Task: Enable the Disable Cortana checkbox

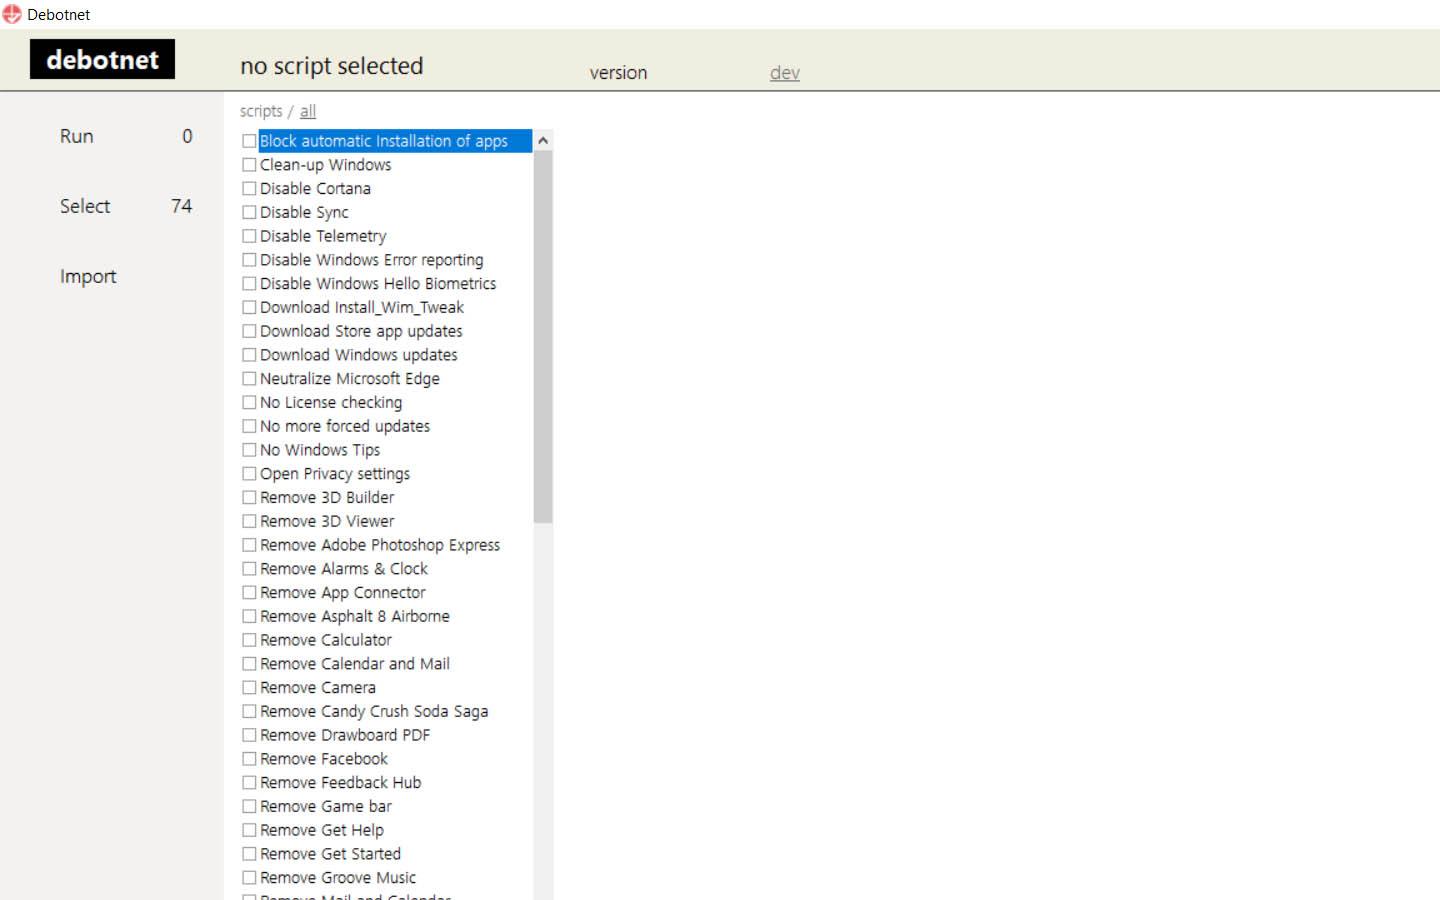Action: point(249,189)
